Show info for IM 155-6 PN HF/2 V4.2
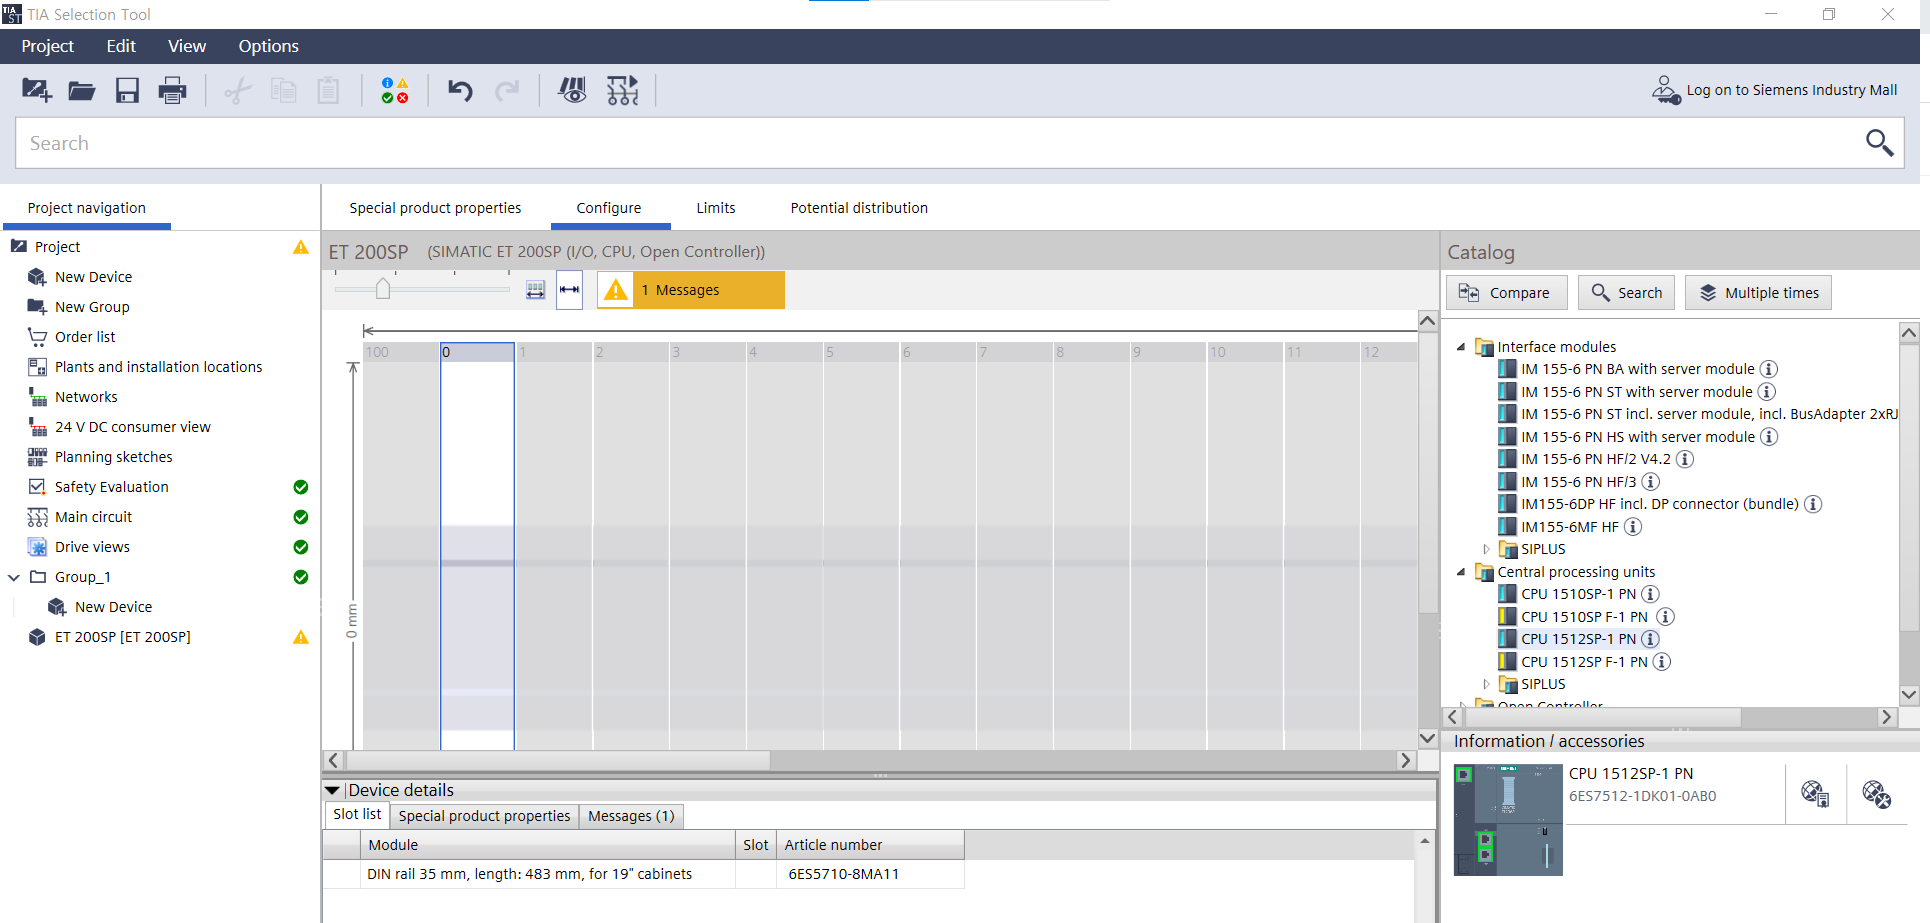 click(x=1685, y=459)
